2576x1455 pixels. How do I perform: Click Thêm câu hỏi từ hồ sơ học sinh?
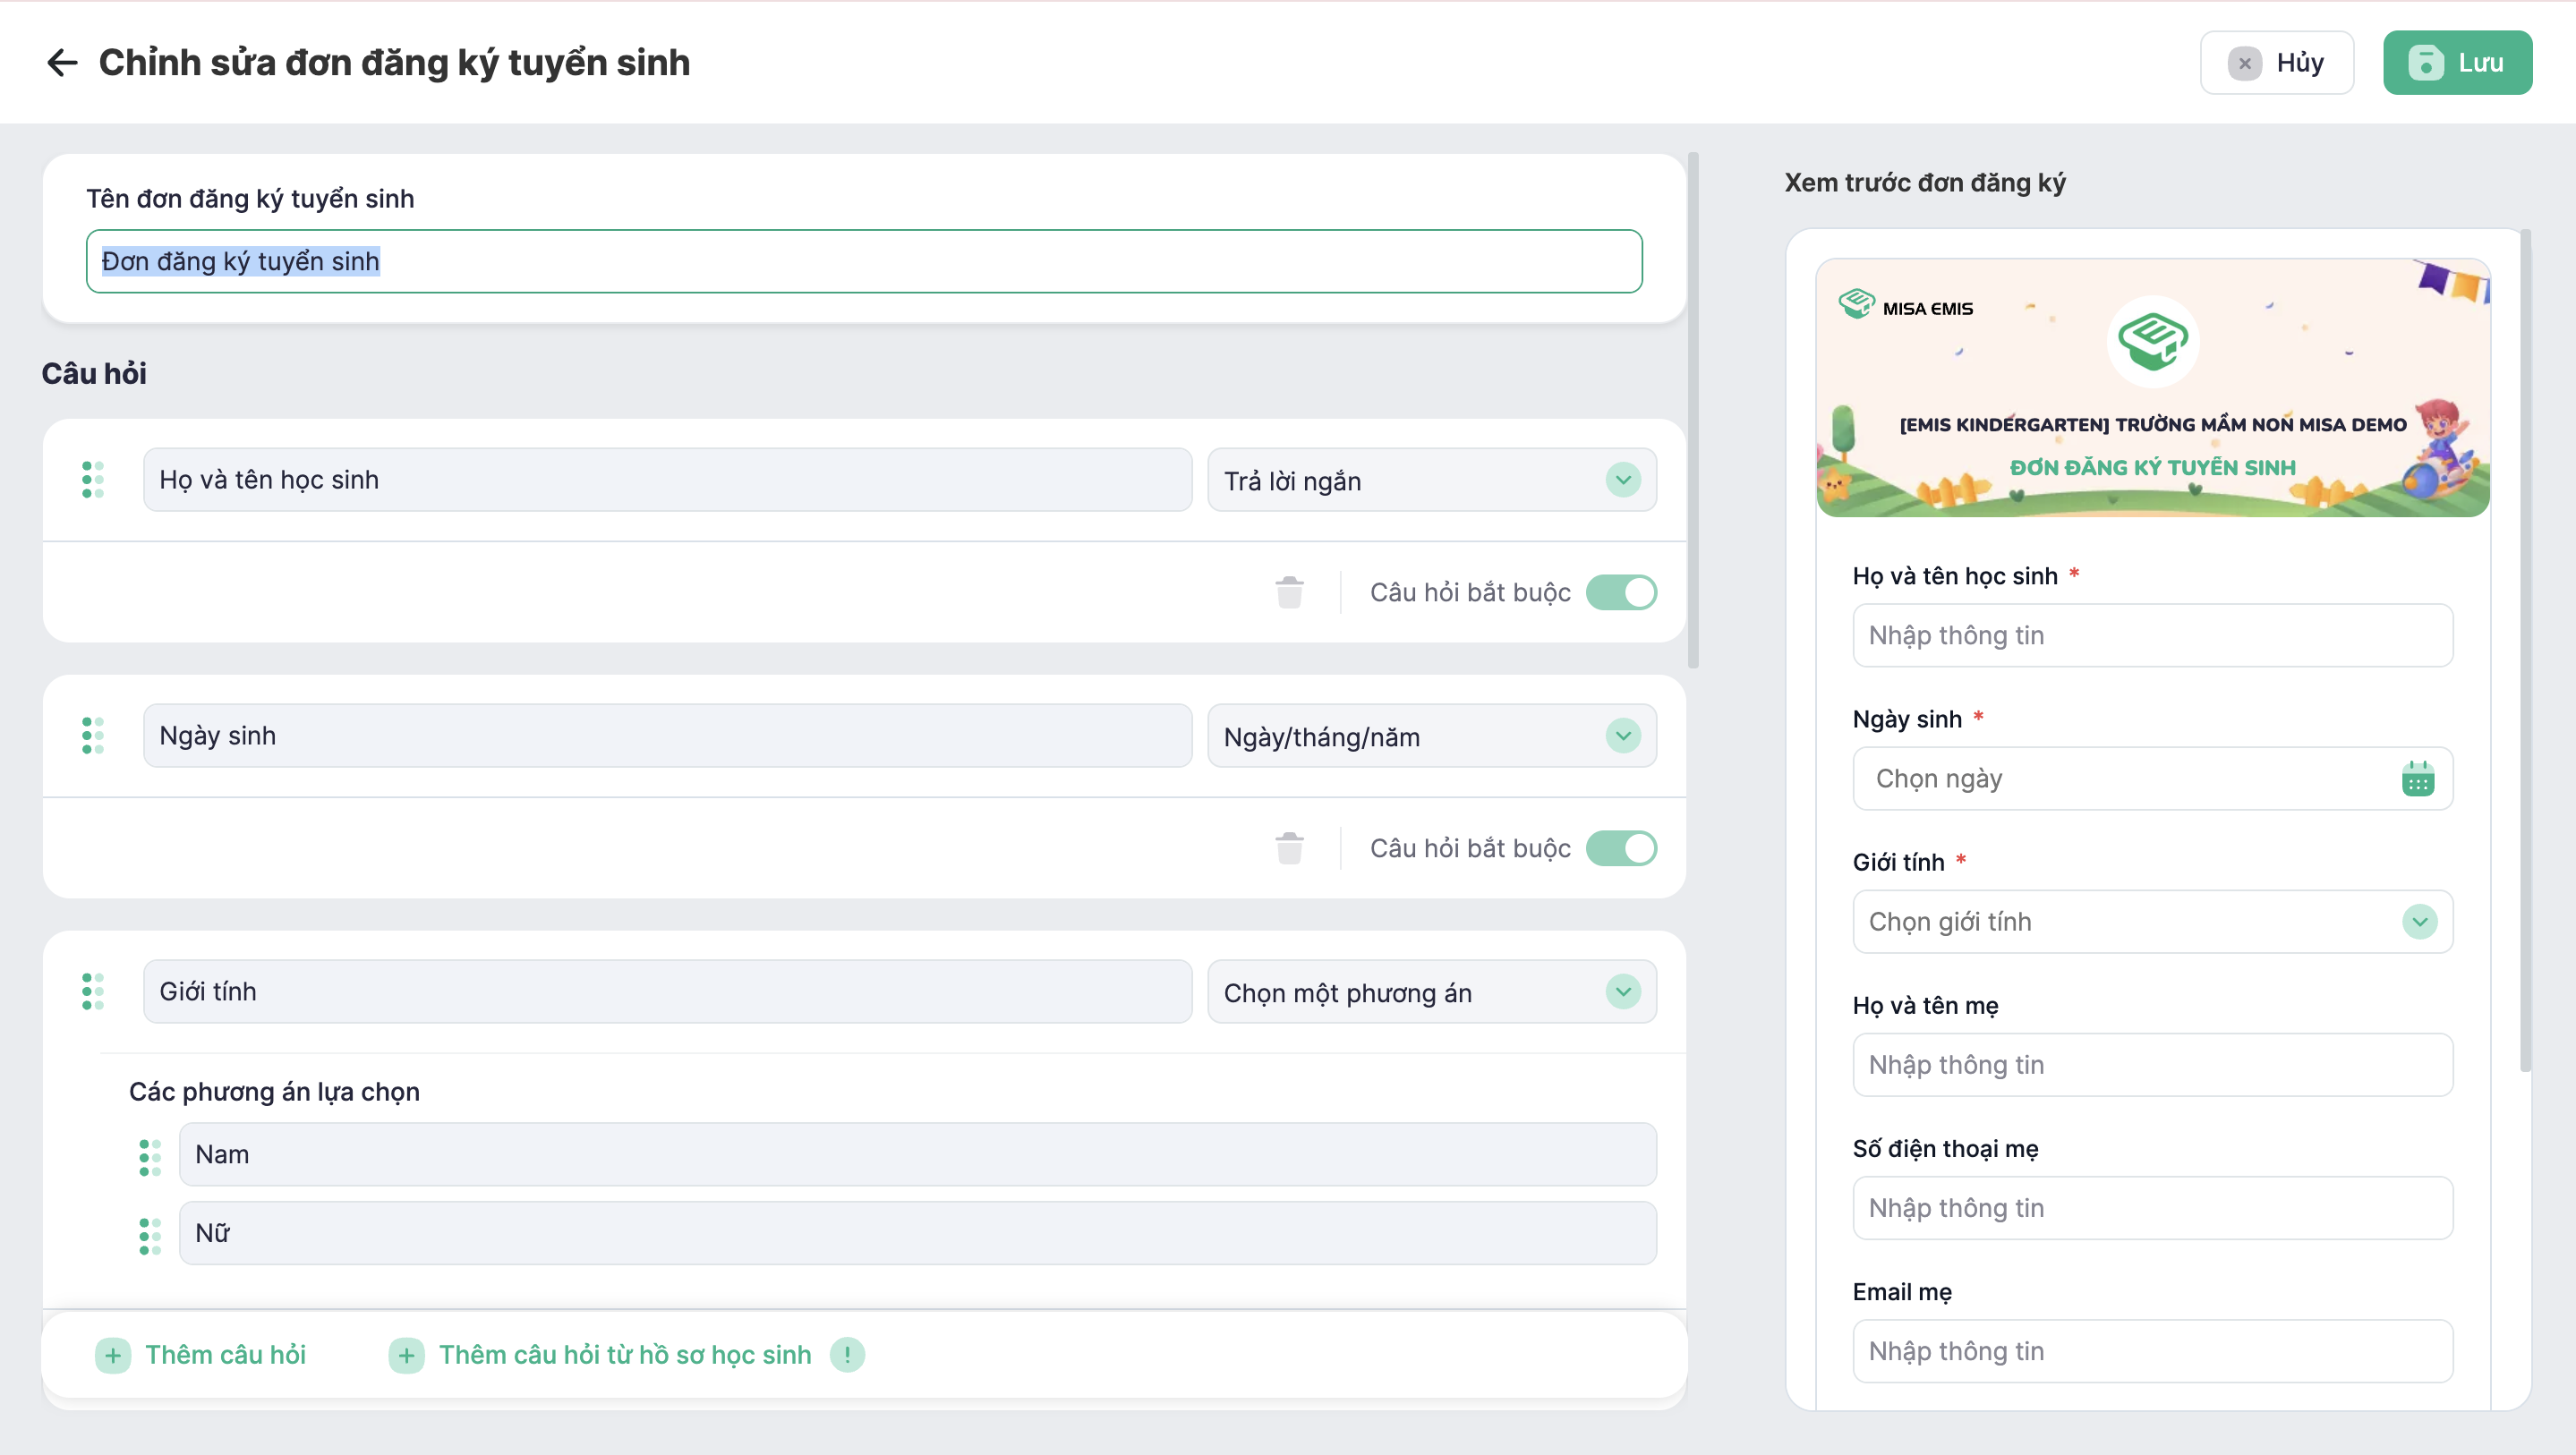[602, 1355]
